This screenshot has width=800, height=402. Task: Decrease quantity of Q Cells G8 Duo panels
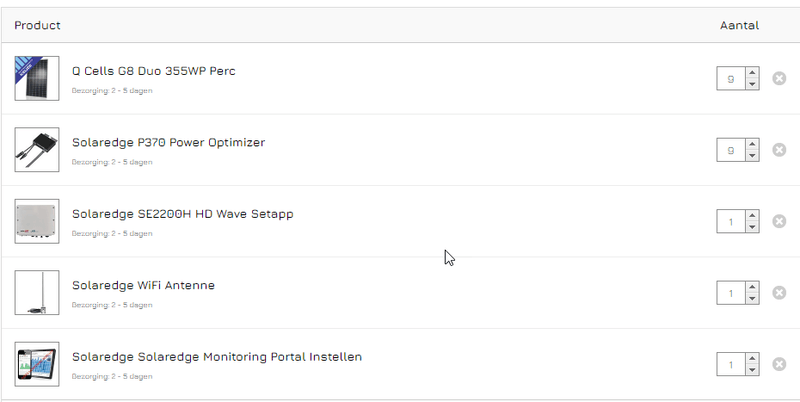[752, 84]
